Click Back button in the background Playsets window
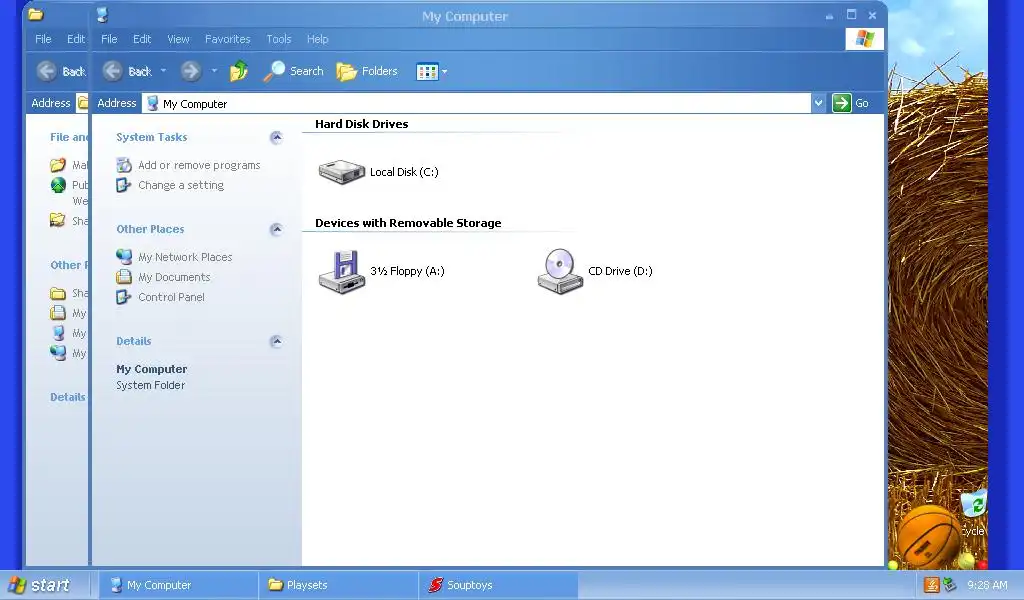1024x600 pixels. click(x=61, y=71)
